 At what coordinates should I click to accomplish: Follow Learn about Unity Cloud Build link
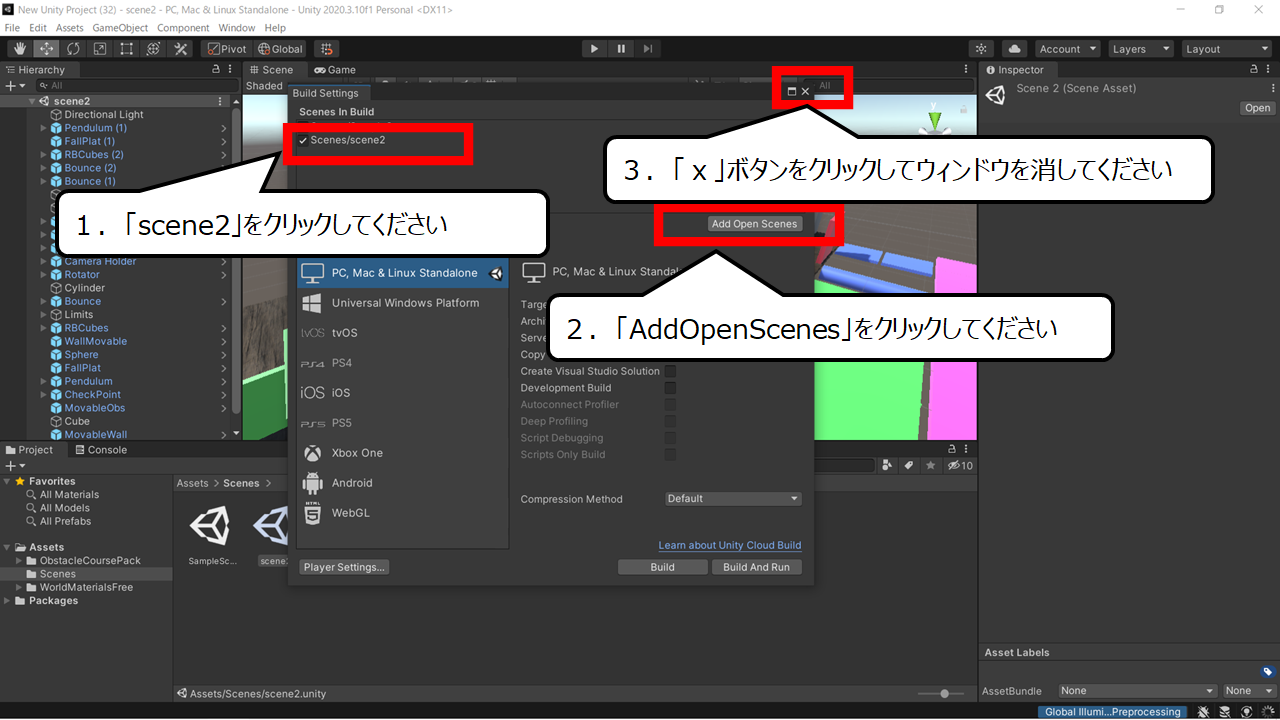pos(730,545)
